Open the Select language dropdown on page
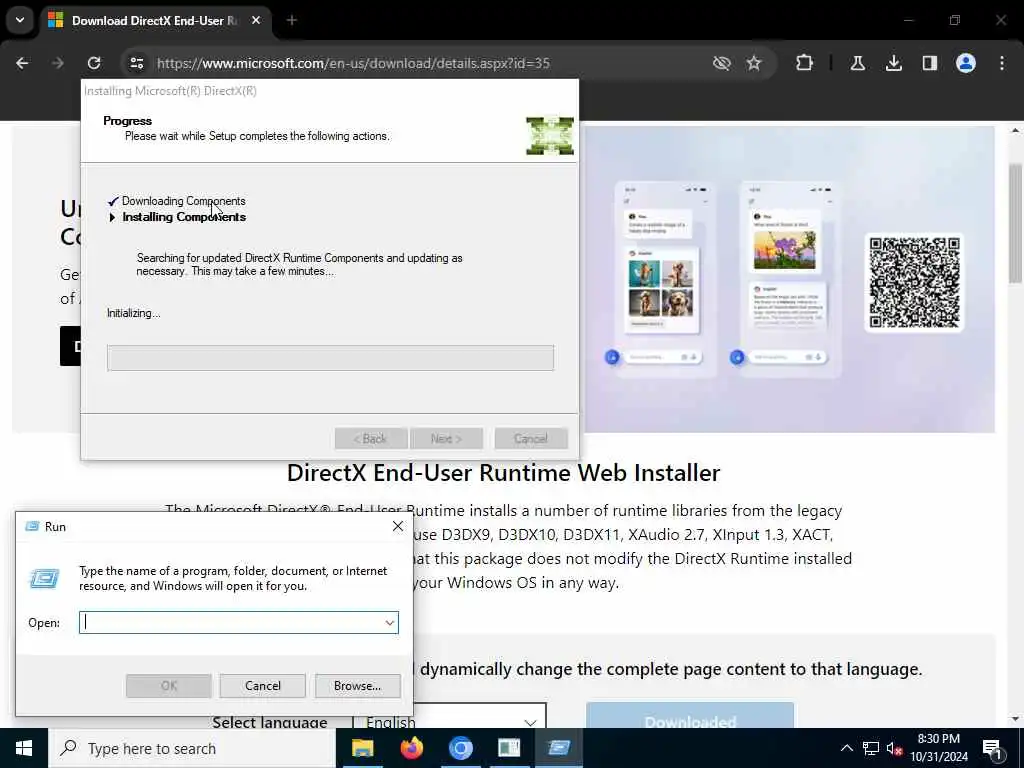Viewport: 1024px width, 768px height. [449, 718]
